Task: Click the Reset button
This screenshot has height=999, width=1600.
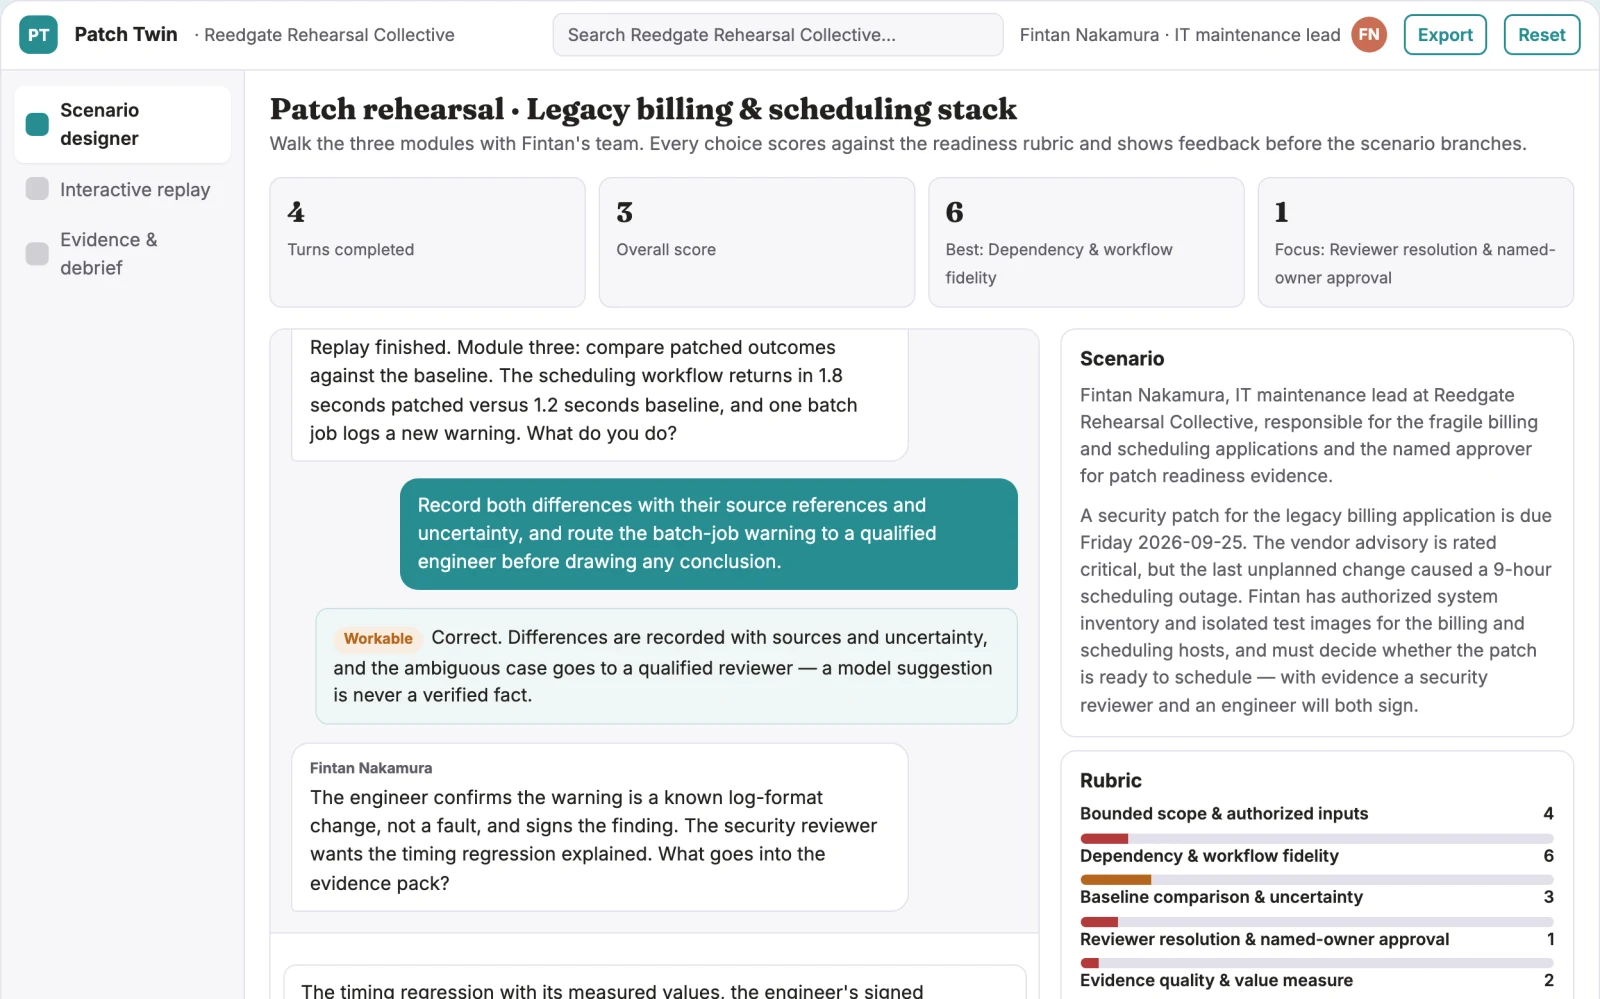Action: [1541, 35]
